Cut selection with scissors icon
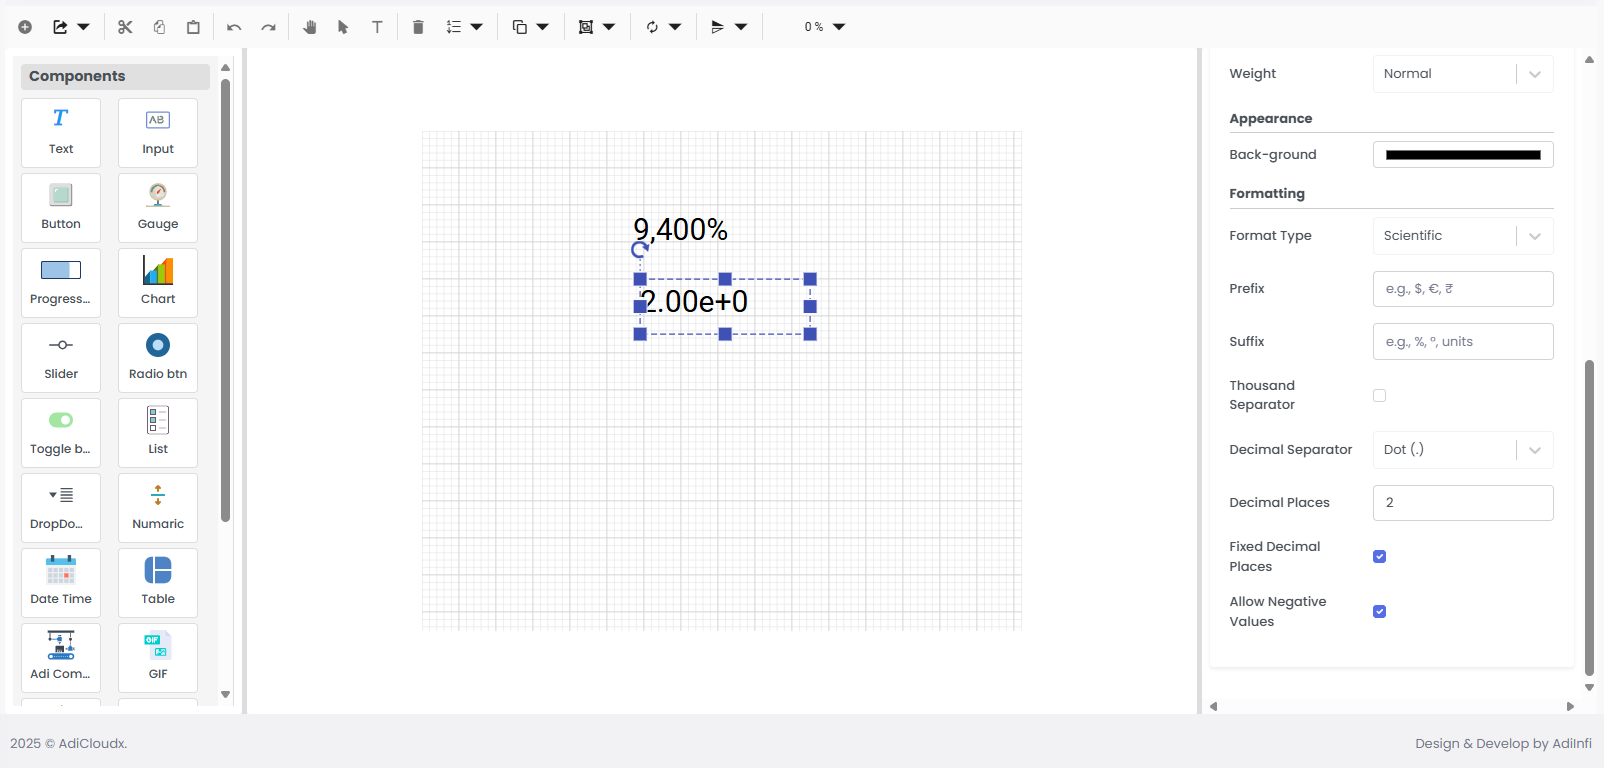Screen dimensions: 1604x768 pos(125,27)
